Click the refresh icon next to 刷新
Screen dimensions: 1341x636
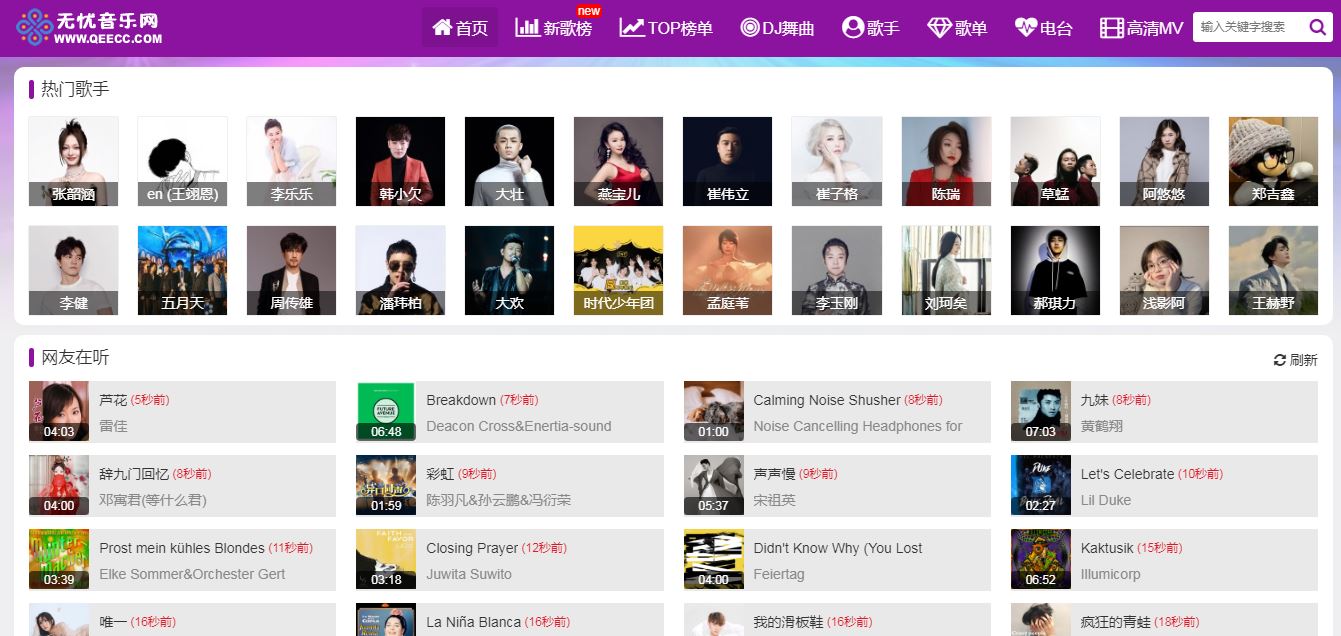[x=1279, y=360]
